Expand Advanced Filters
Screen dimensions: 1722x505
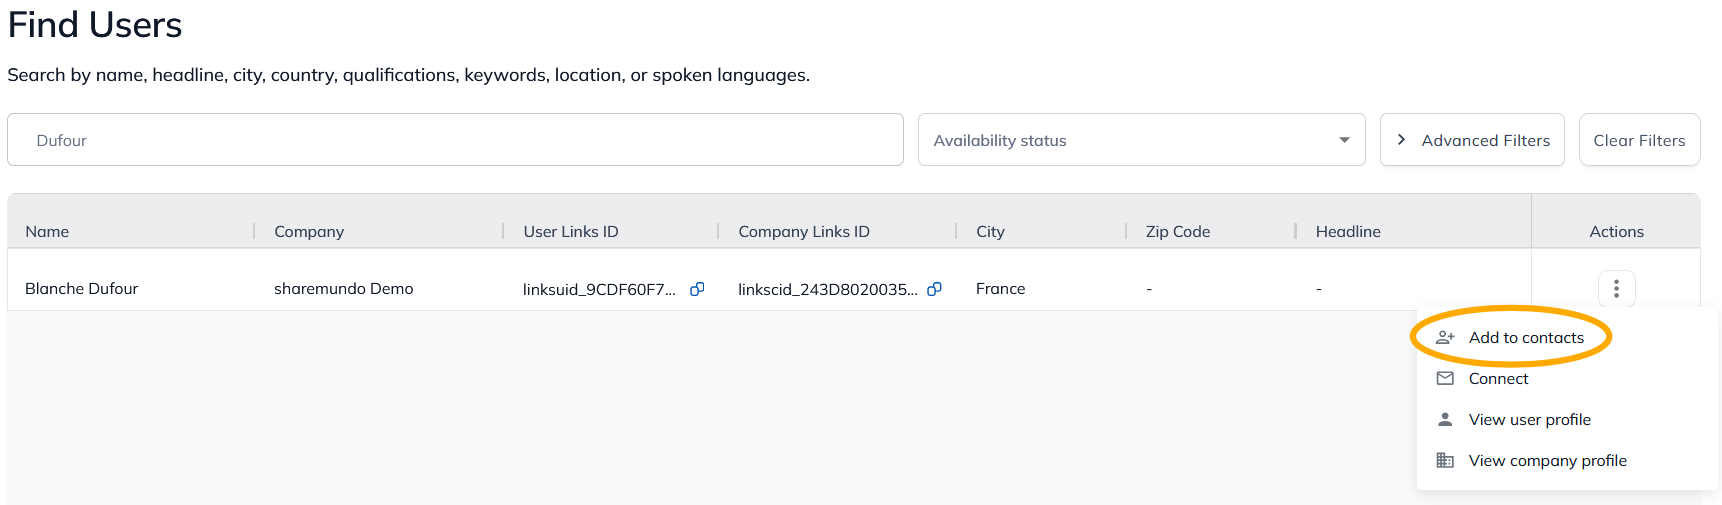tap(1472, 140)
